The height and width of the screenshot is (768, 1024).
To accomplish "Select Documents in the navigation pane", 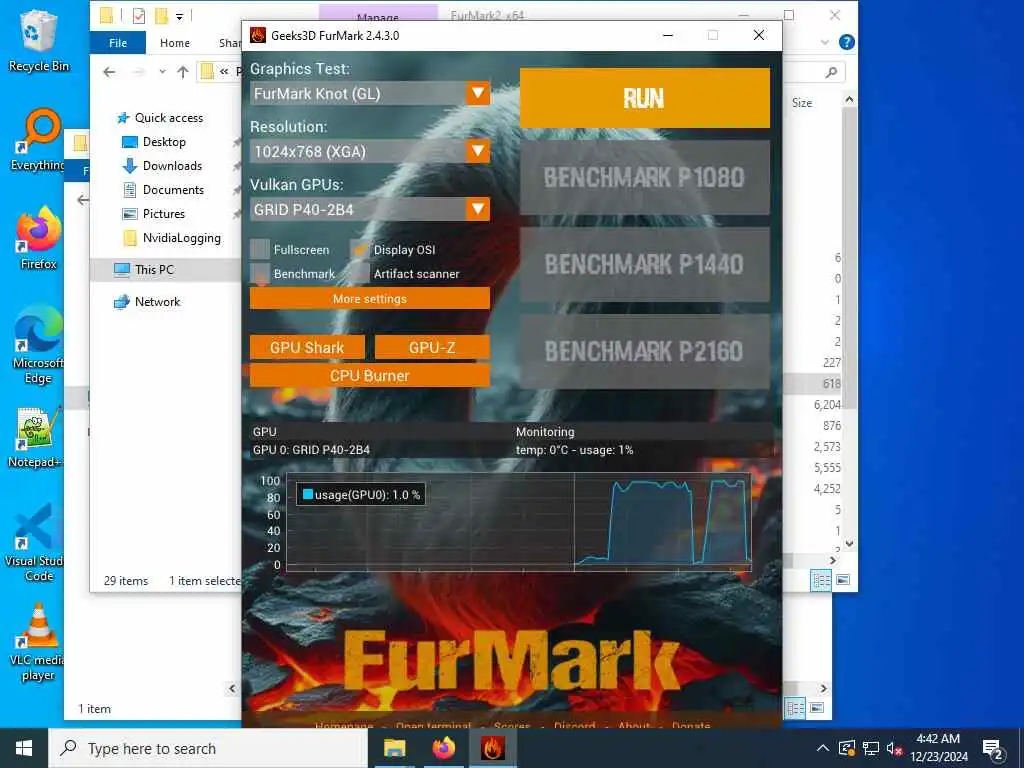I will point(173,190).
